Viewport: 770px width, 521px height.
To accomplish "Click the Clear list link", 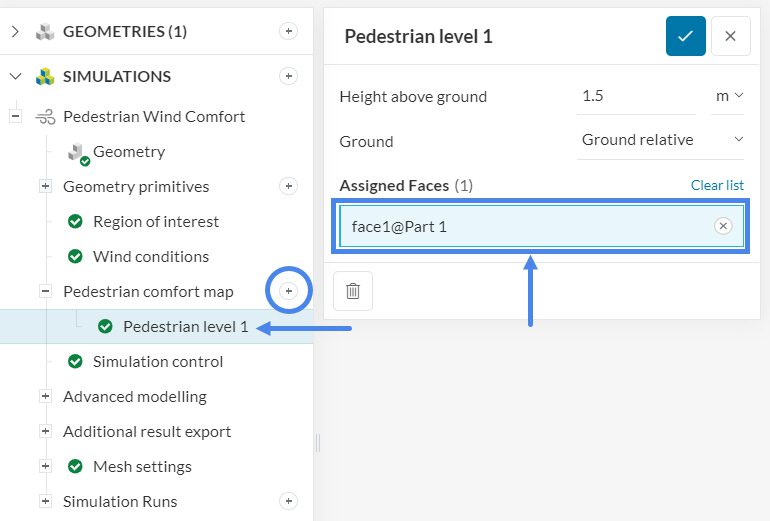I will point(717,185).
